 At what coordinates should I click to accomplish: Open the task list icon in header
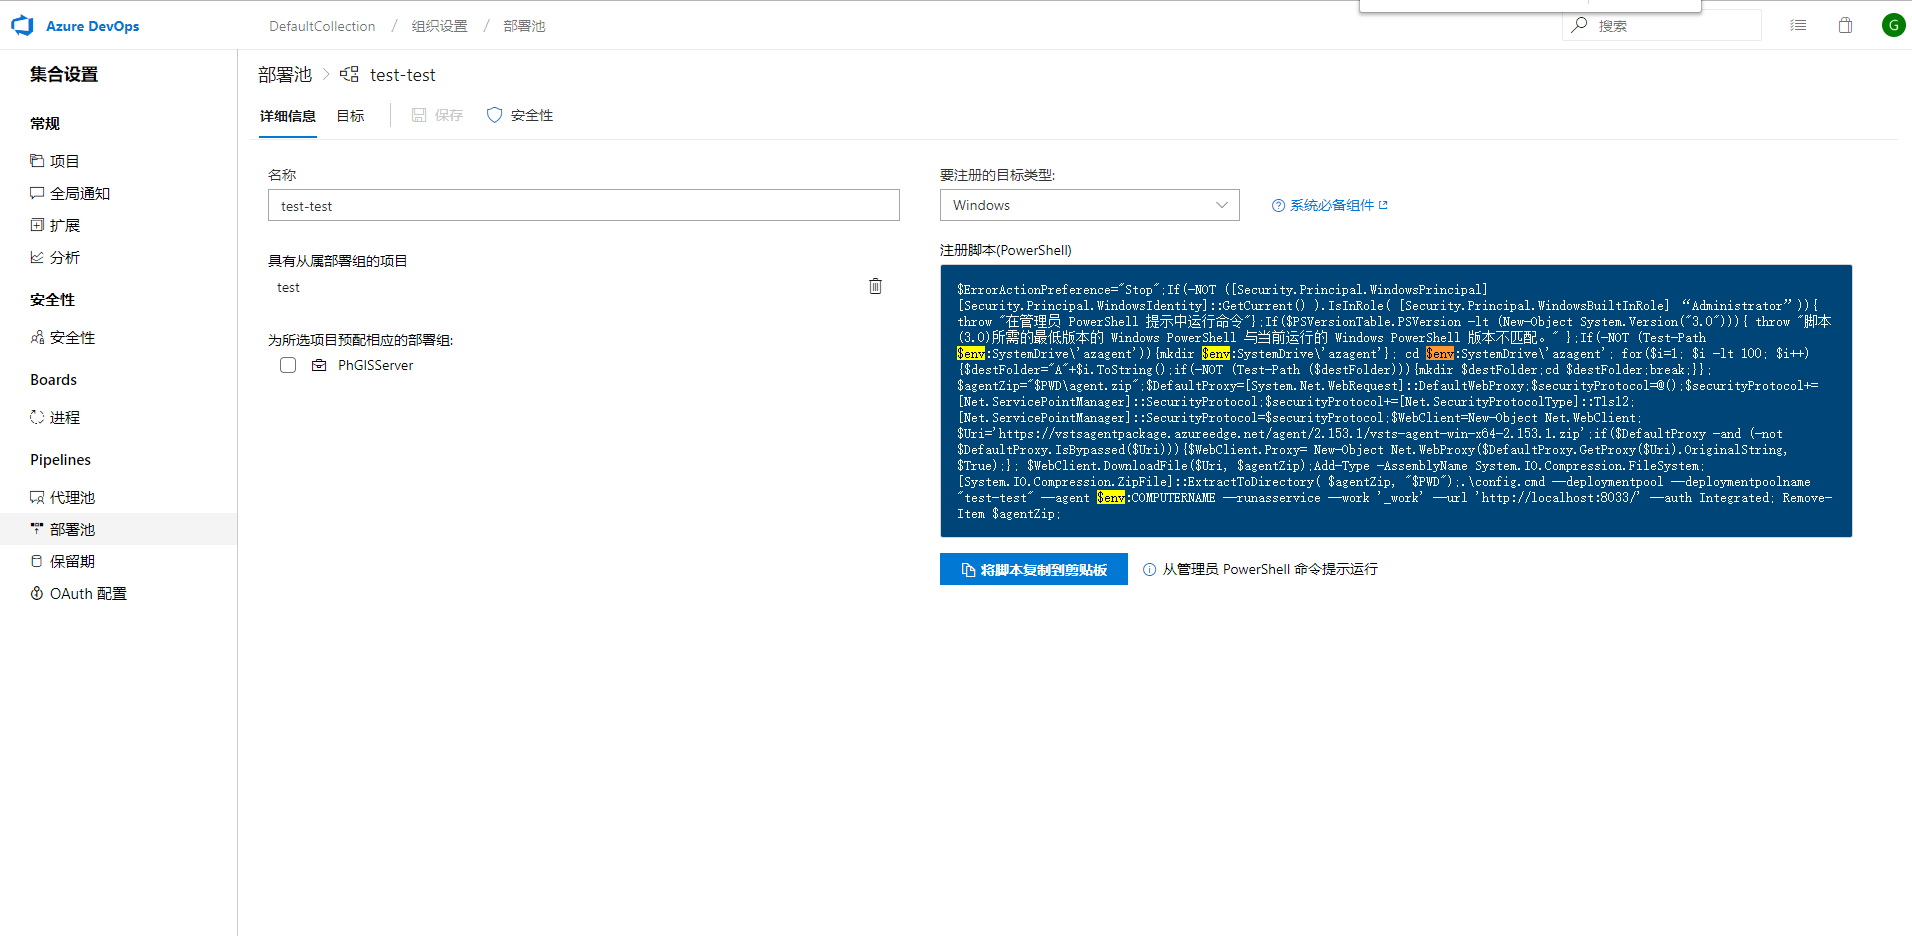coord(1798,25)
